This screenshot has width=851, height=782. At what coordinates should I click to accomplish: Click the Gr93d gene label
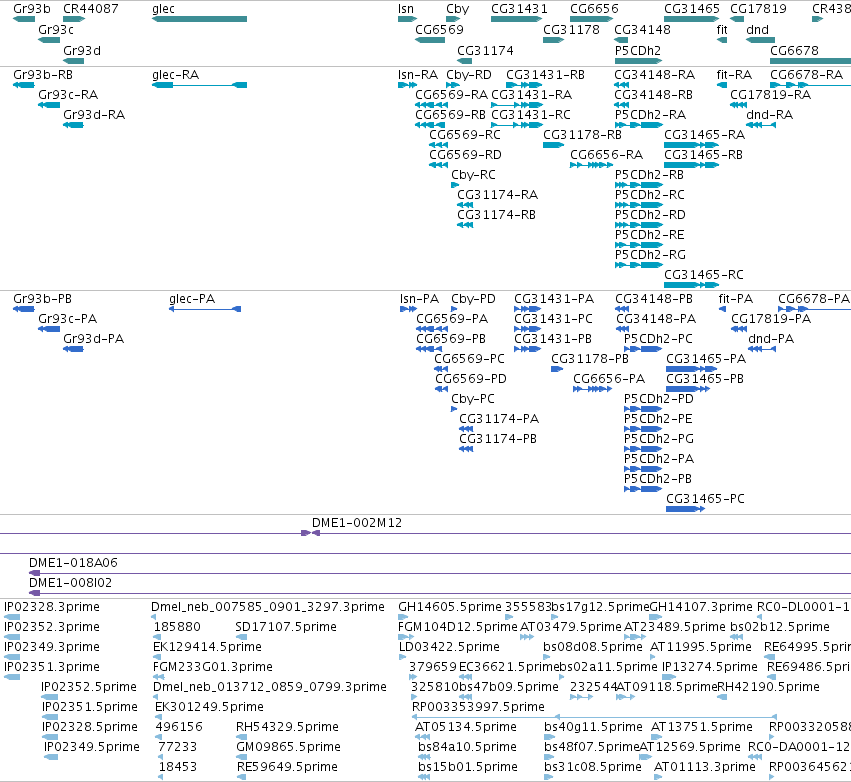click(82, 51)
